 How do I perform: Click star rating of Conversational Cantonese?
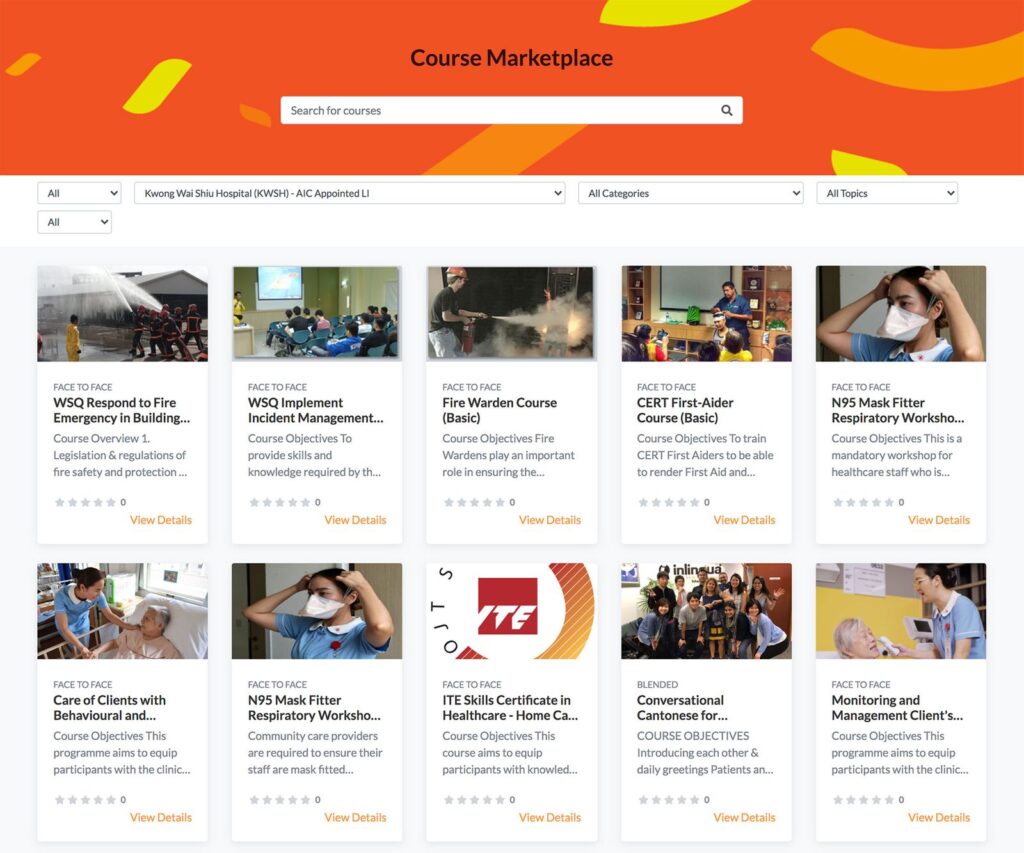[x=669, y=799]
